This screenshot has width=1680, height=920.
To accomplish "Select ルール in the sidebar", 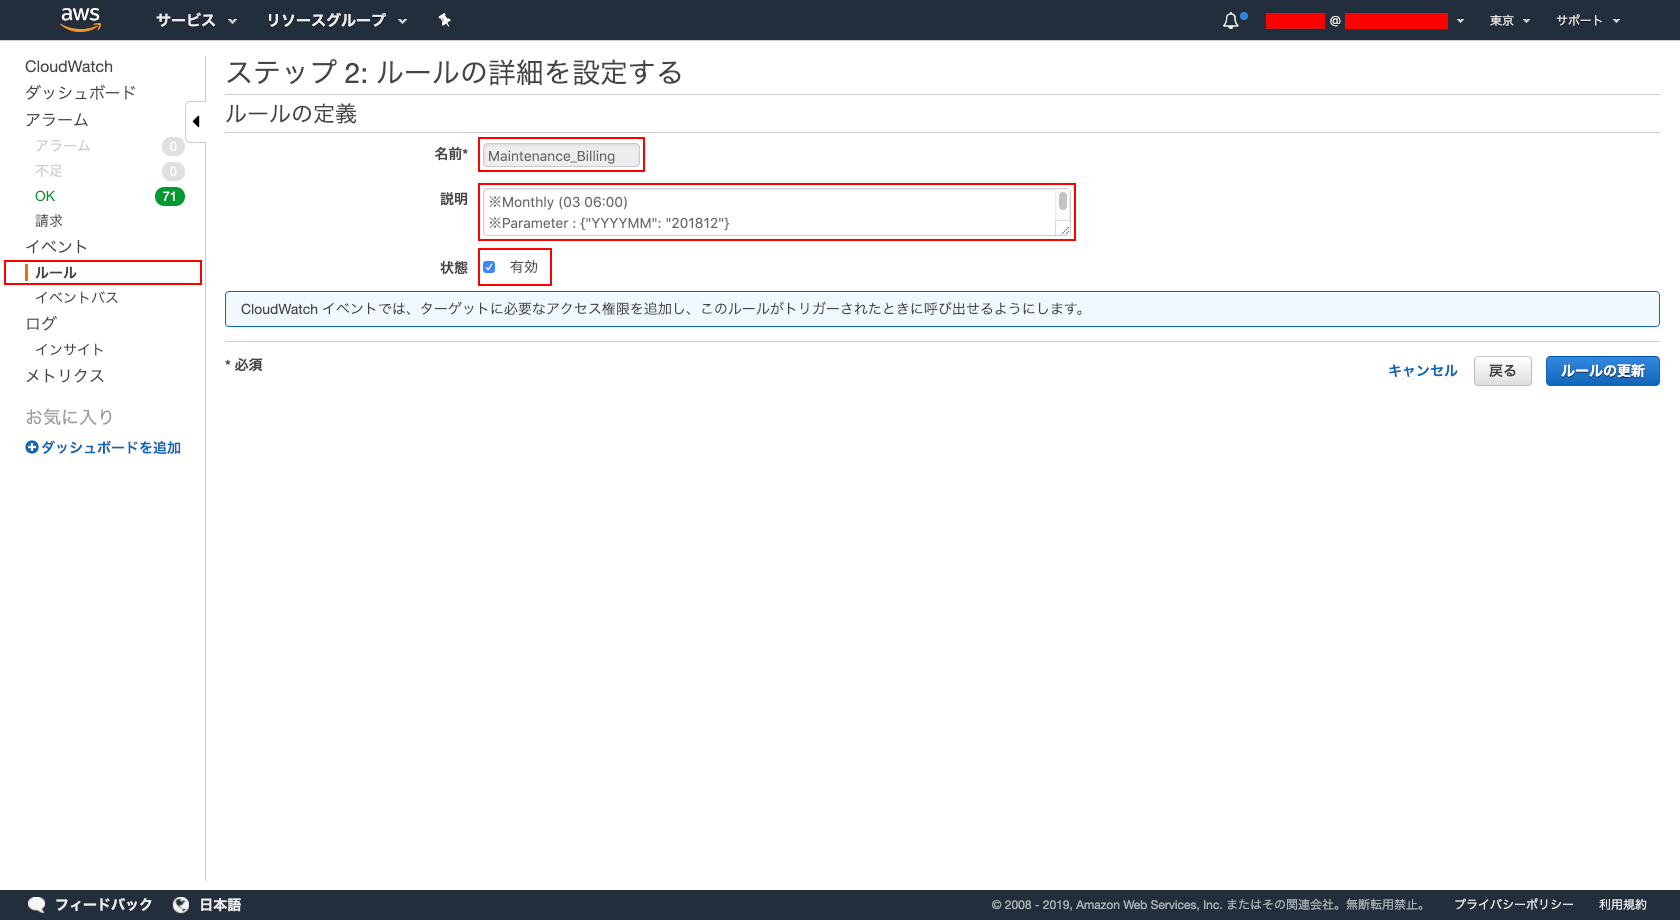I will 56,272.
